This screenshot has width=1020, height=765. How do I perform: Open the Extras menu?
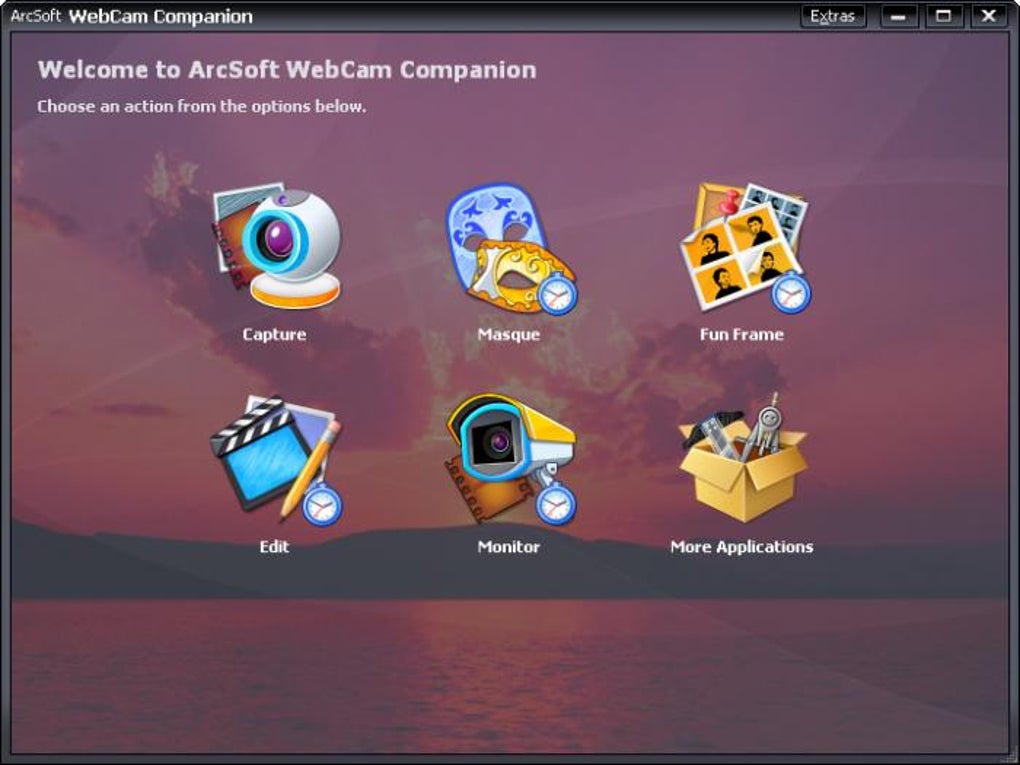point(833,16)
